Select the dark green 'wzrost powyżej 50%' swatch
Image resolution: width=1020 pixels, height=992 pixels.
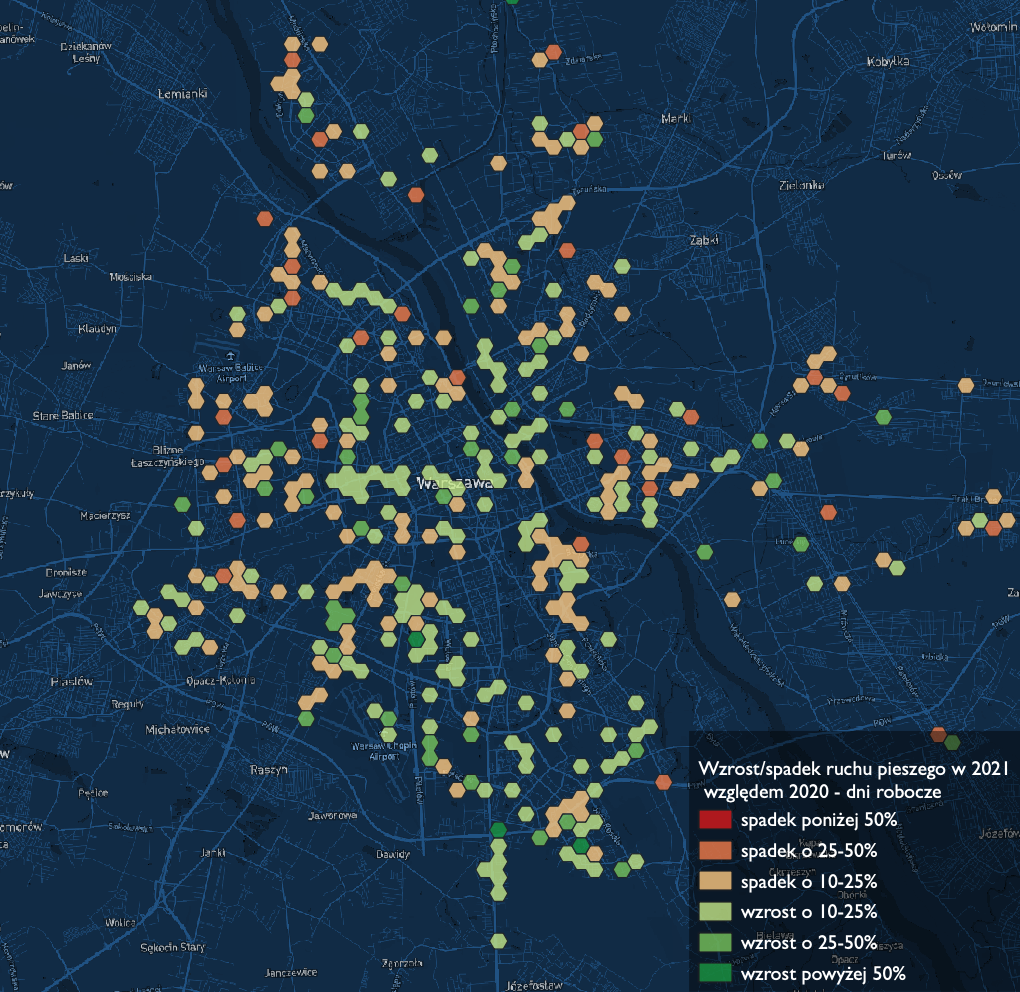coord(718,973)
